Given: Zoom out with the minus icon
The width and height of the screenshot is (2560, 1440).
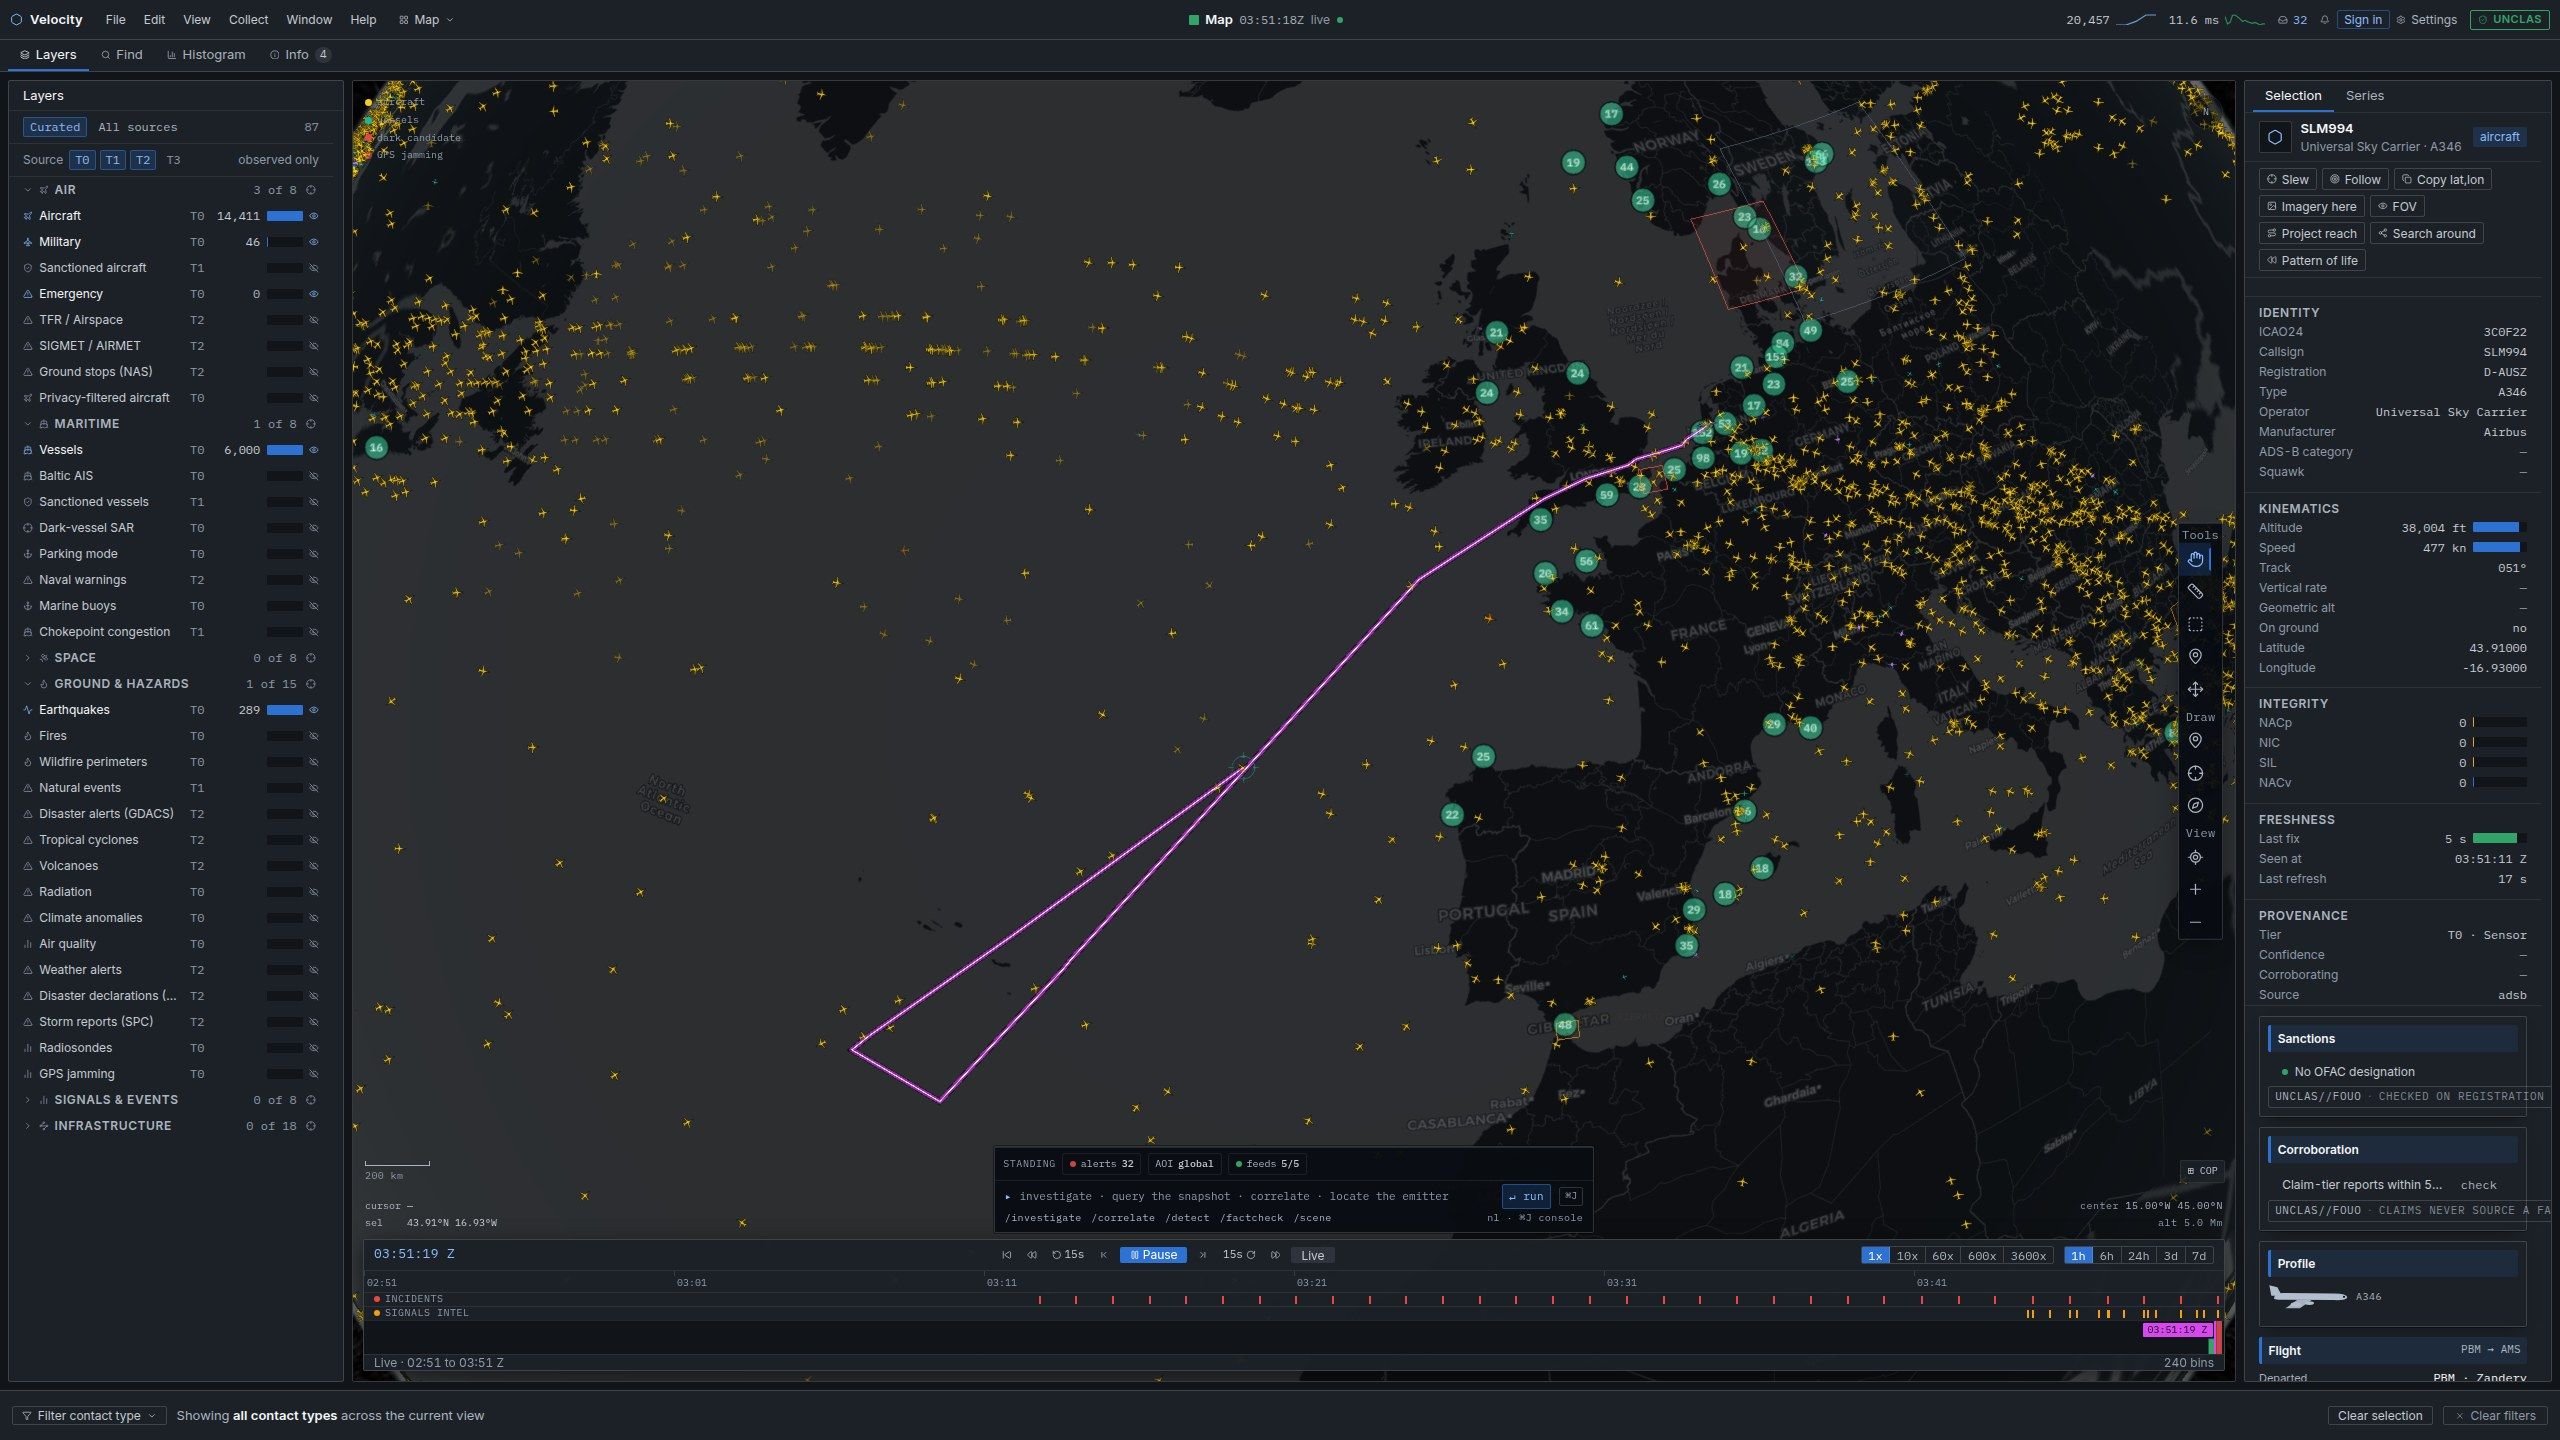Looking at the screenshot, I should (2195, 922).
